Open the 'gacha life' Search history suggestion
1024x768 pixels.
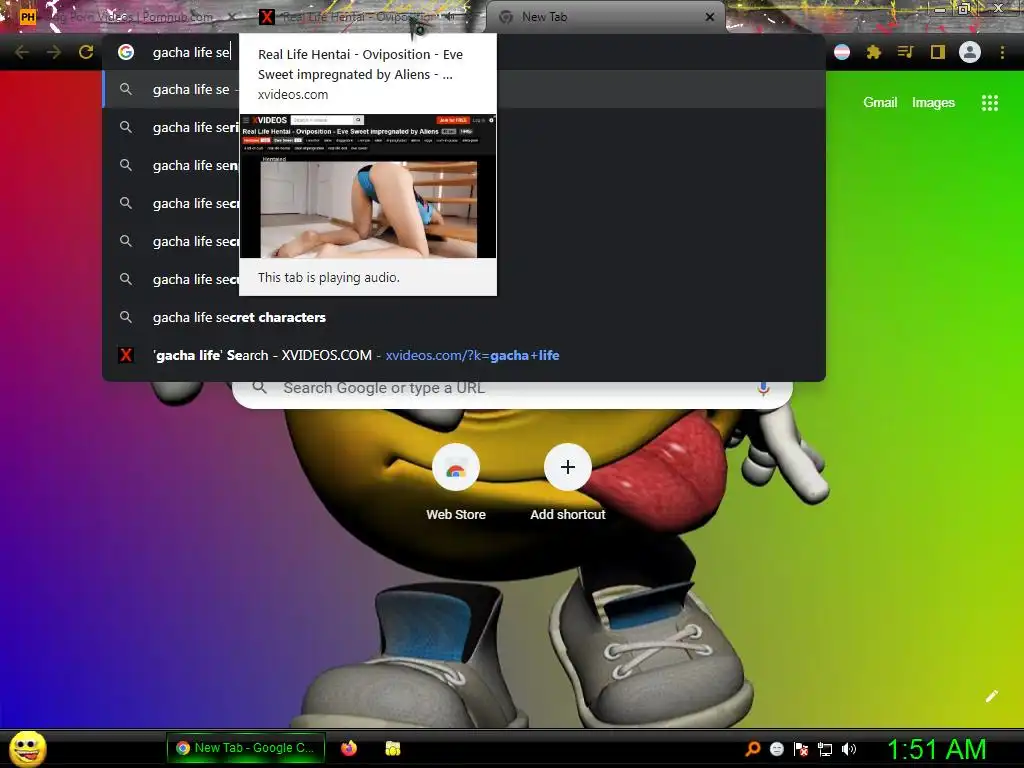(464, 355)
